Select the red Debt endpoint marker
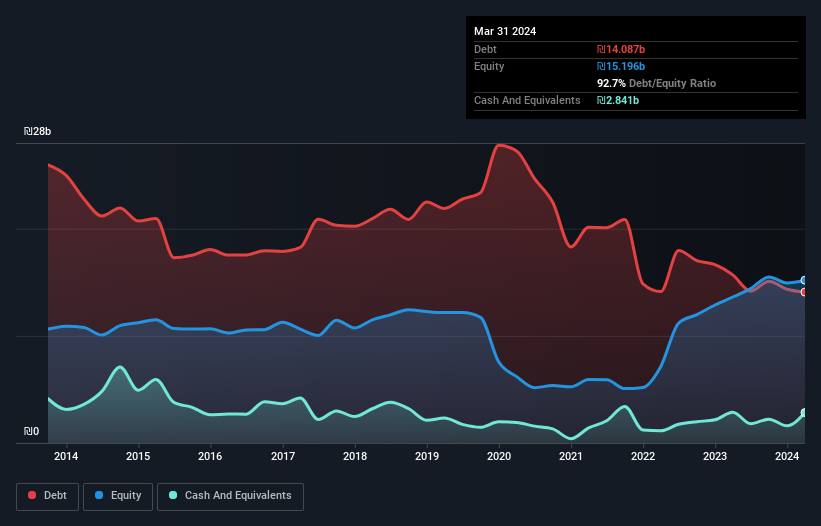Viewport: 821px width, 526px height. 804,292
